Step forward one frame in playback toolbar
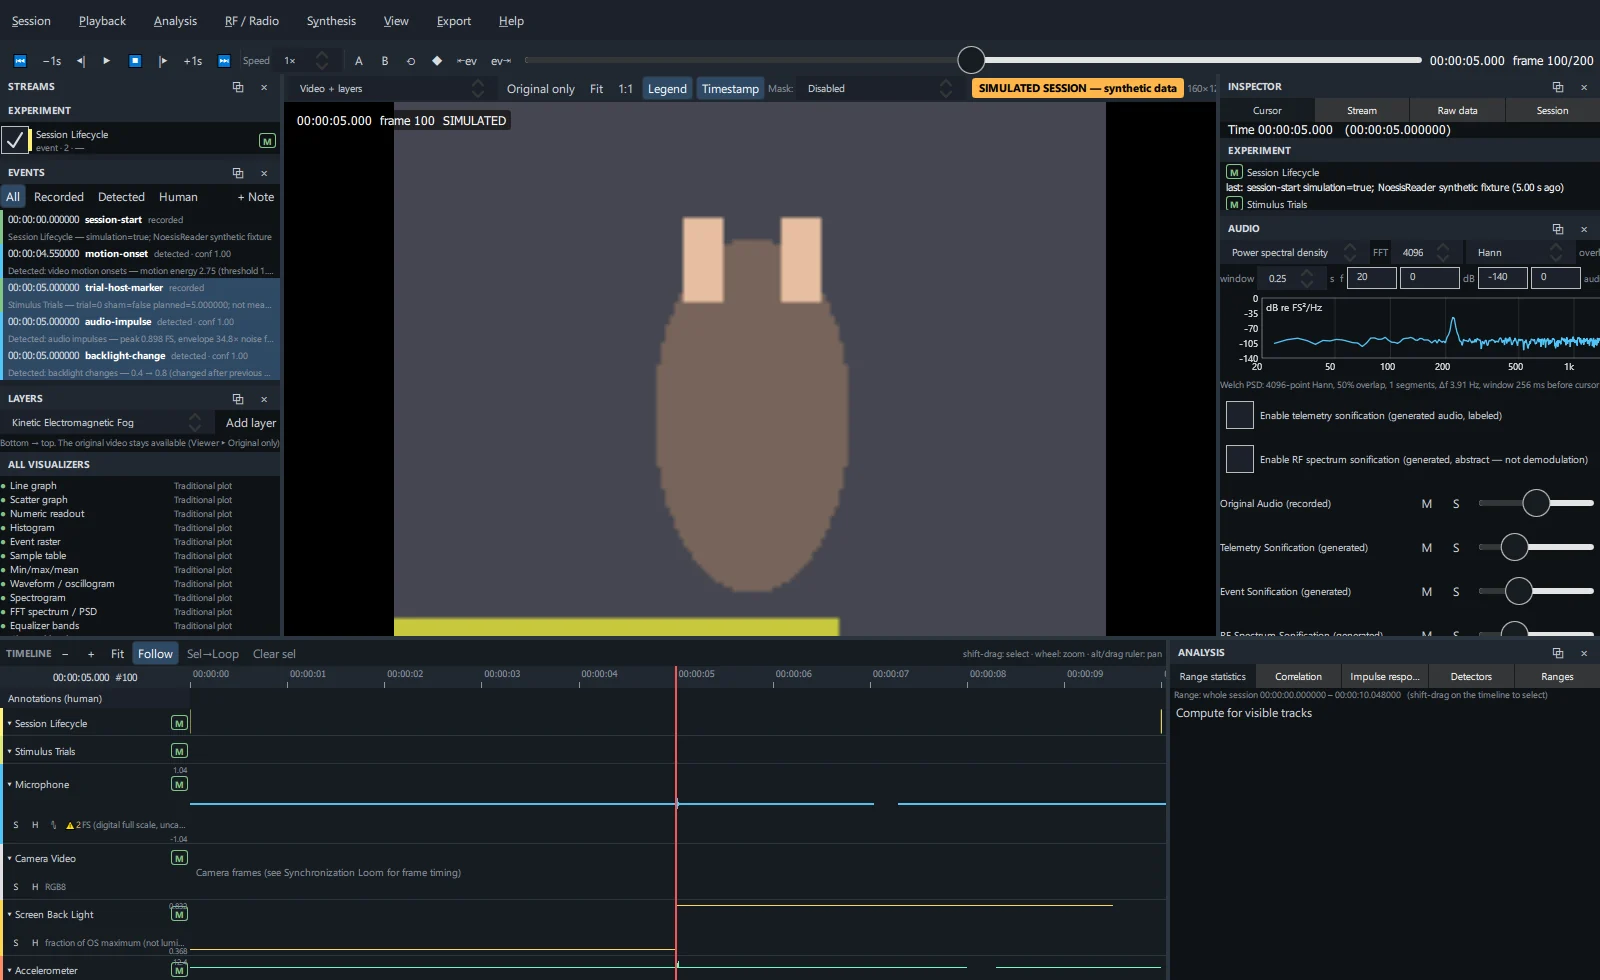 click(x=163, y=61)
